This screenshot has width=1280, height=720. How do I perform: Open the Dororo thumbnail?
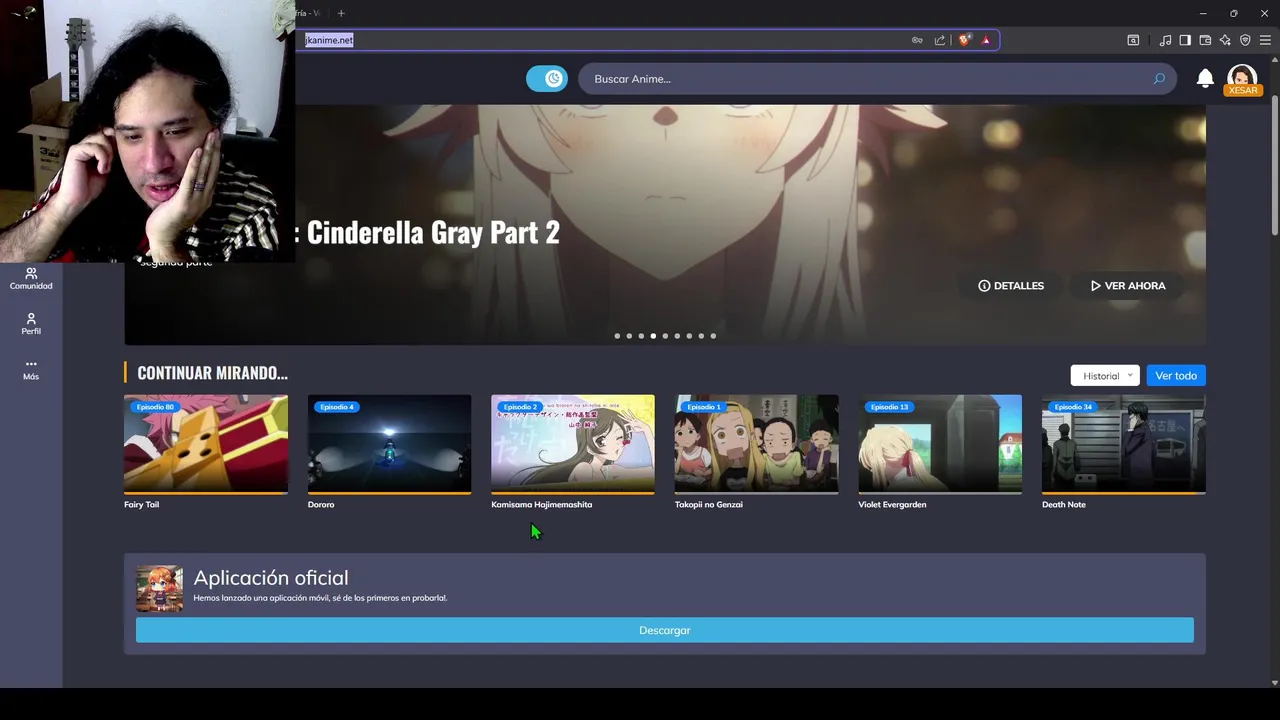(x=389, y=444)
